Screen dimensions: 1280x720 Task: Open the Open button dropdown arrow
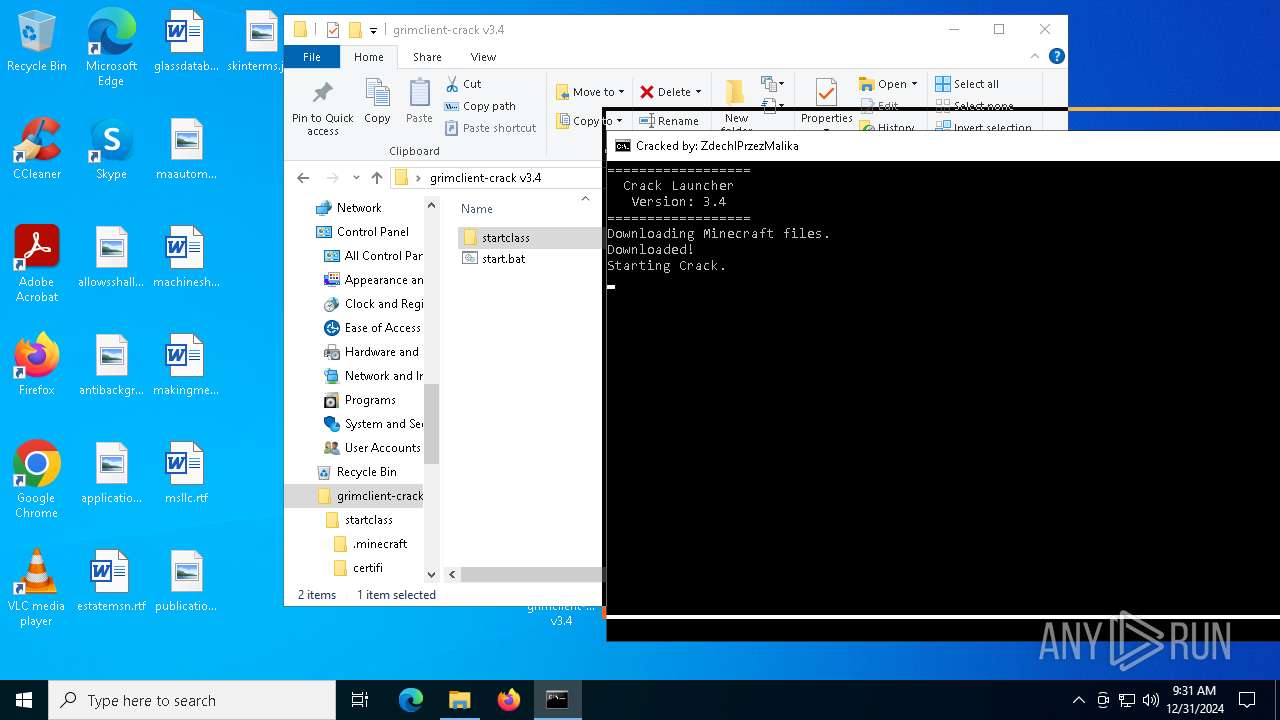point(914,84)
